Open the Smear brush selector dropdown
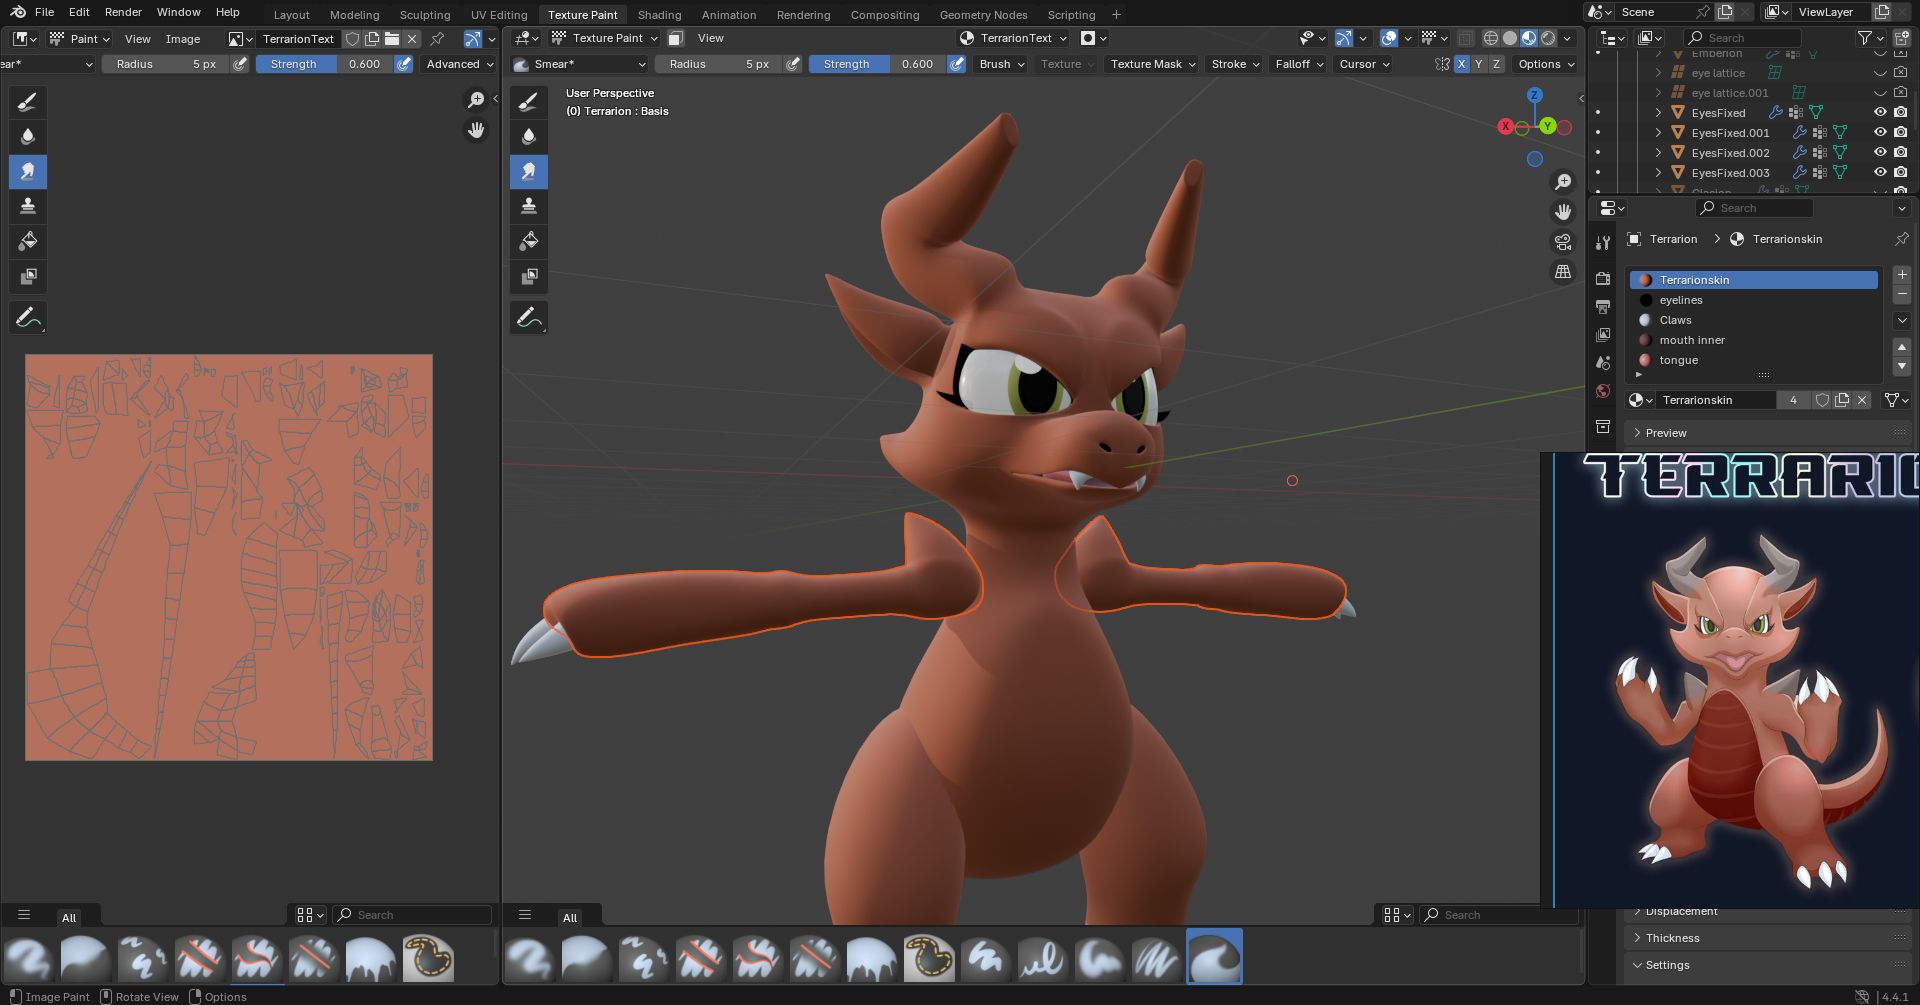 tap(580, 64)
